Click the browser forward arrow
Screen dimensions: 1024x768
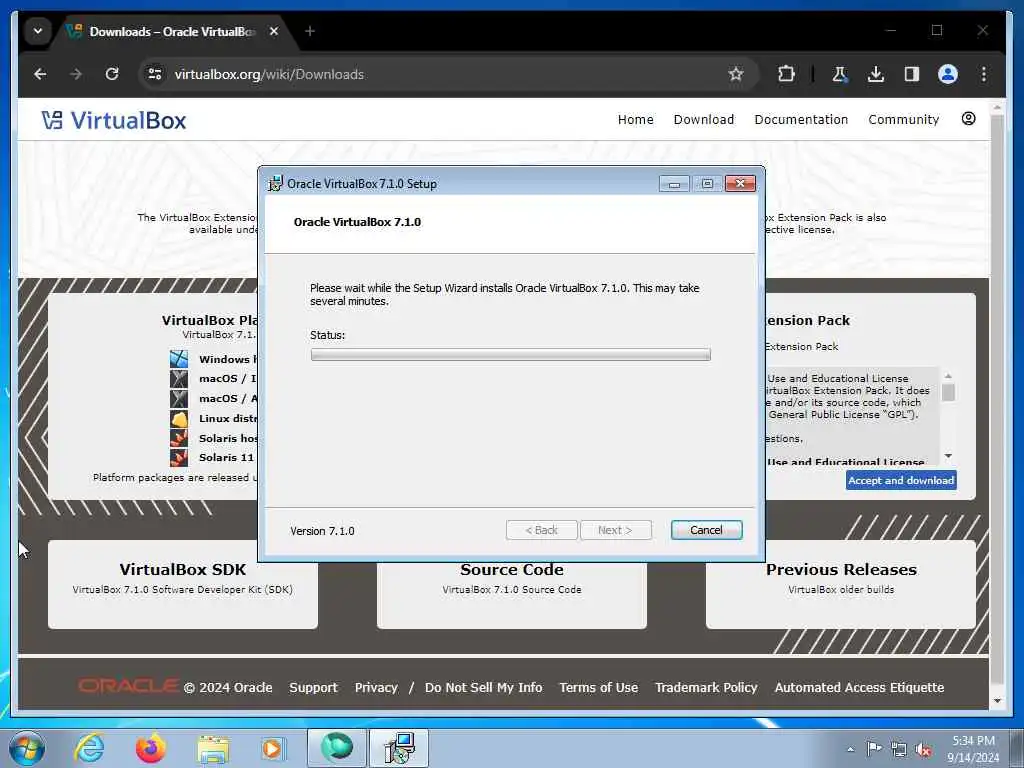coord(76,74)
